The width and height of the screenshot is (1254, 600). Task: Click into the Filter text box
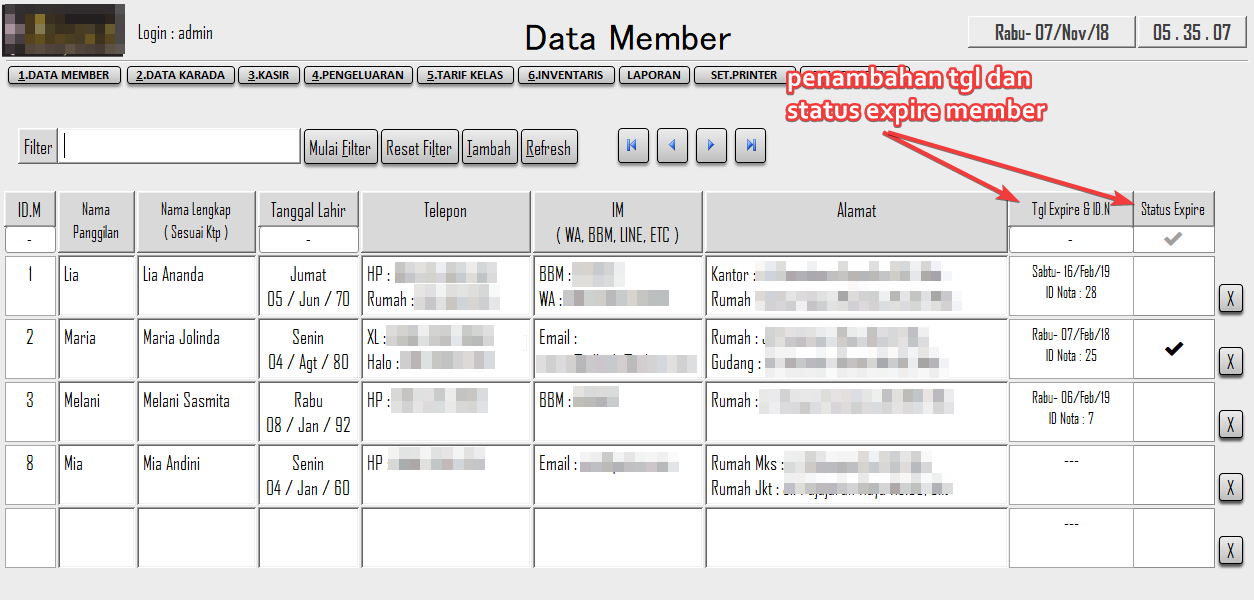(180, 147)
